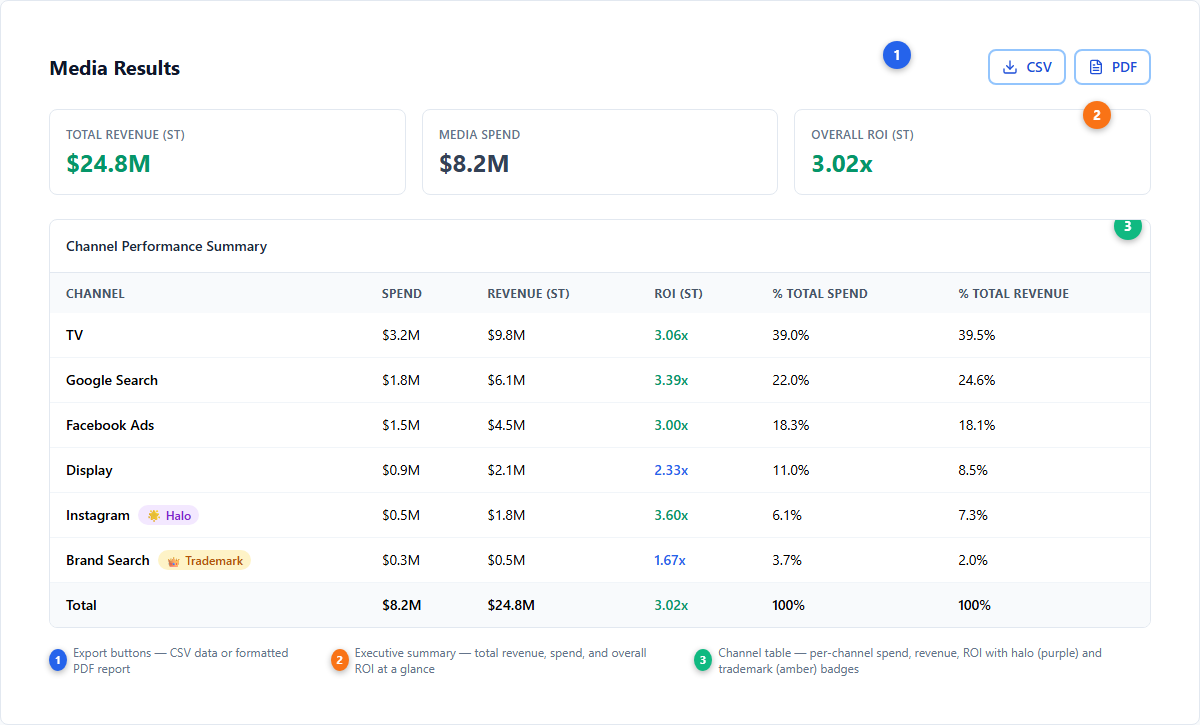Click the CHANNEL column header

[x=95, y=294]
